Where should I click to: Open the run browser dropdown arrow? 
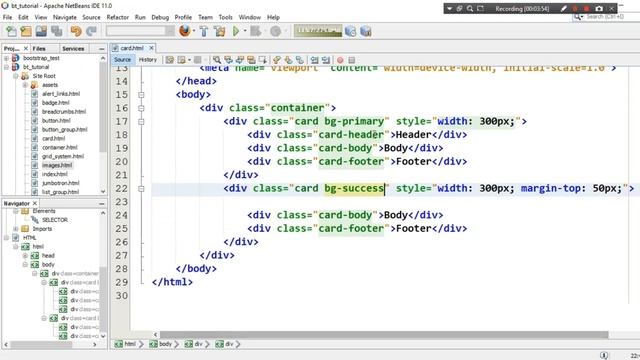click(x=193, y=31)
